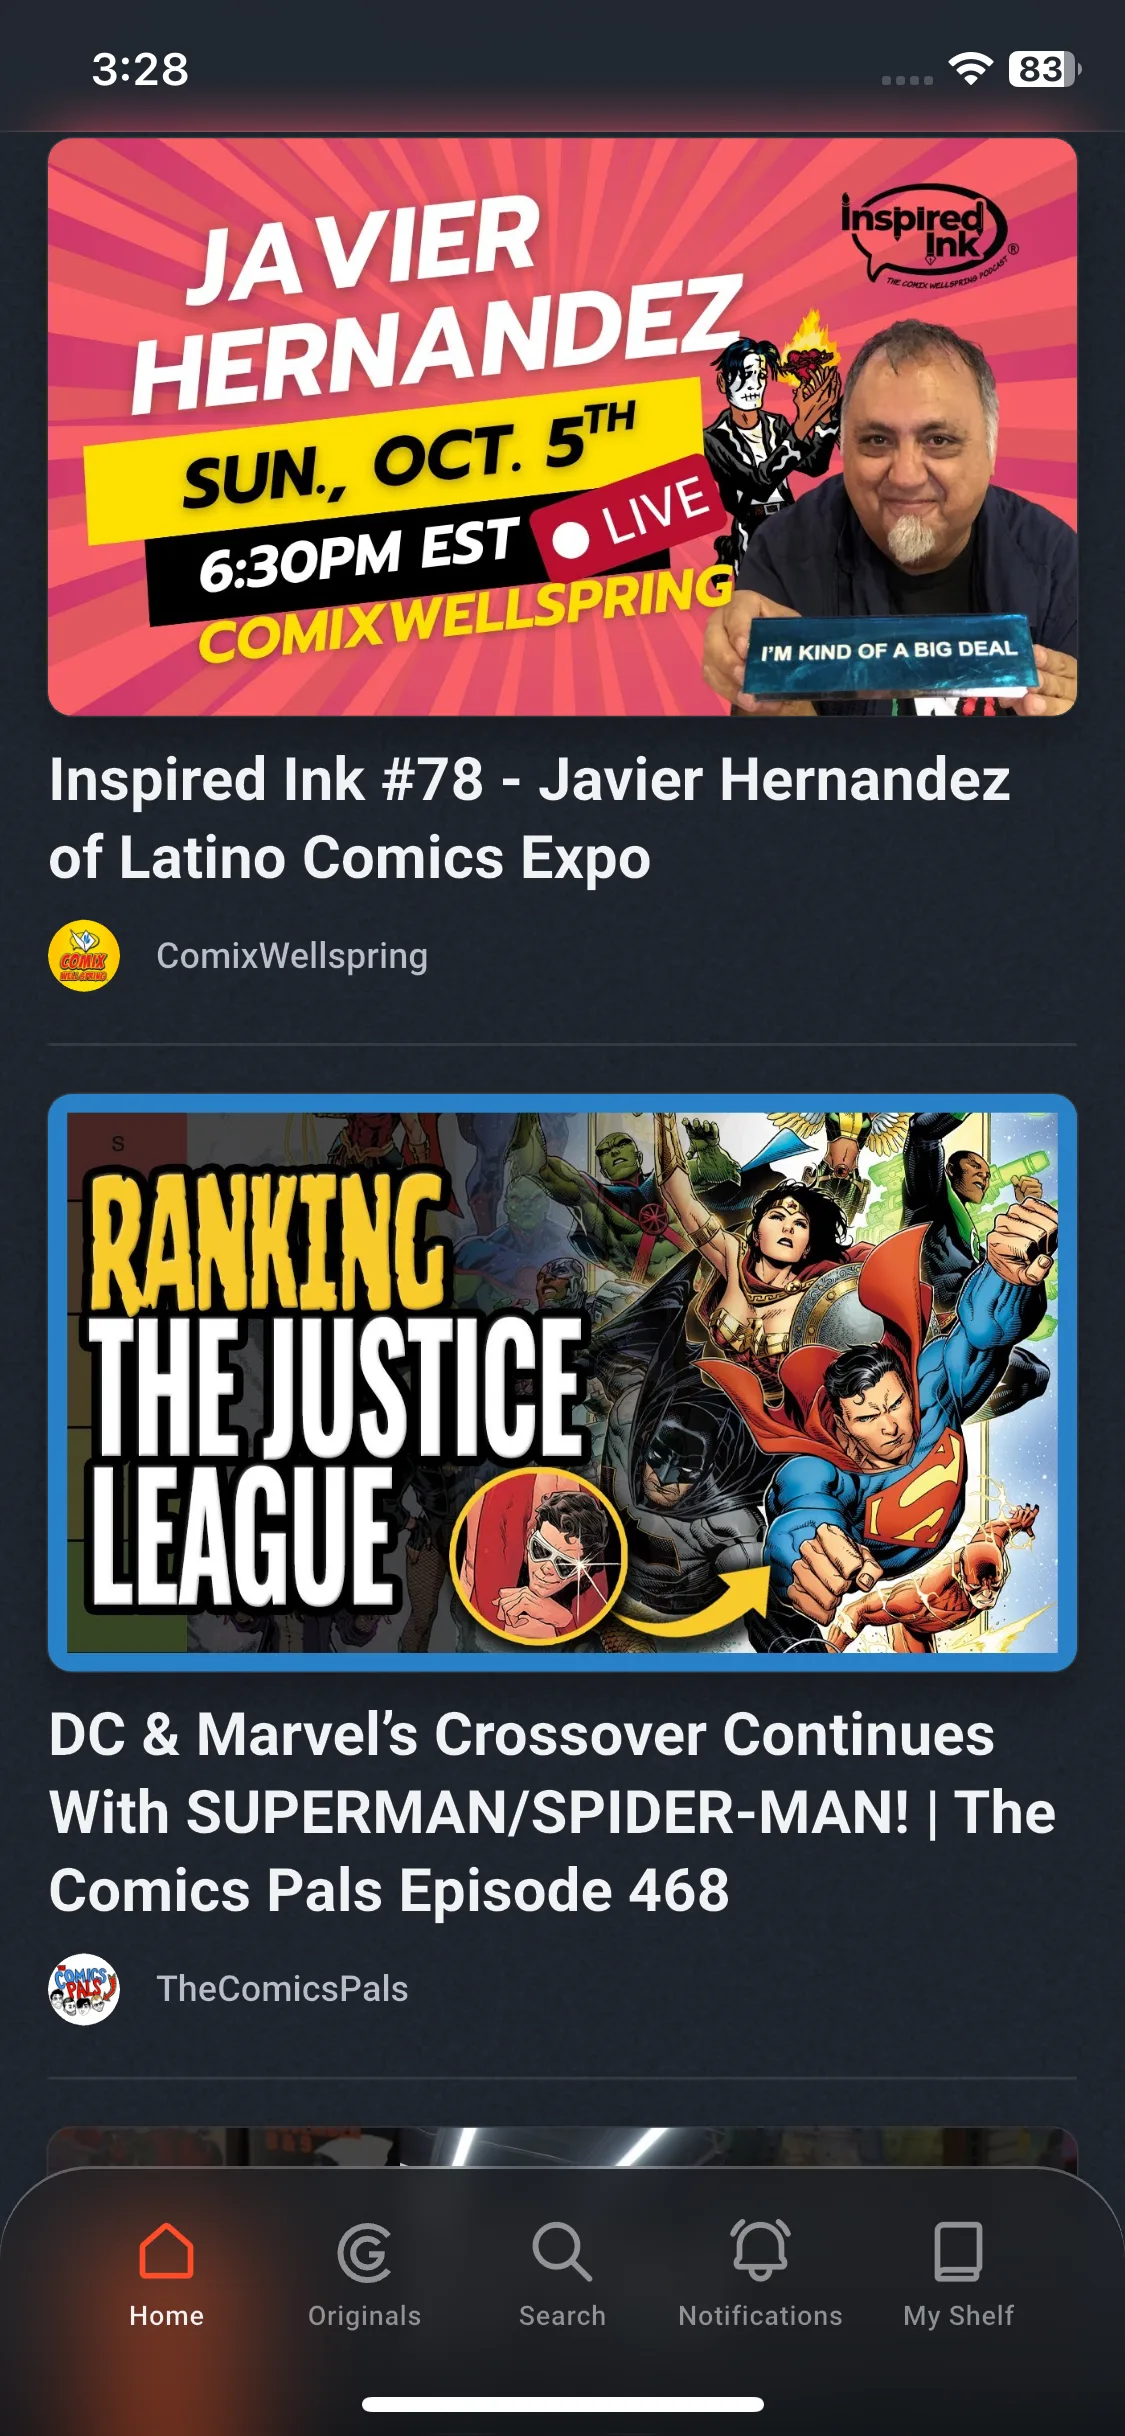Tap the battery indicator in status bar
This screenshot has height=2436, width=1125.
tap(1045, 69)
